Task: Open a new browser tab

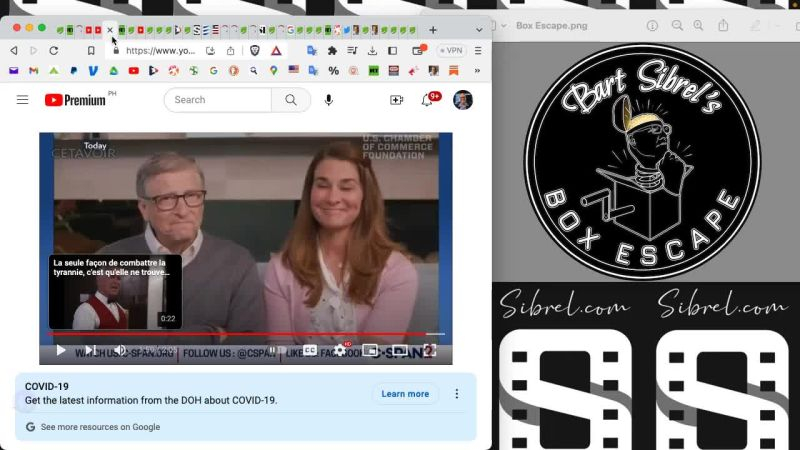Action: coord(433,30)
